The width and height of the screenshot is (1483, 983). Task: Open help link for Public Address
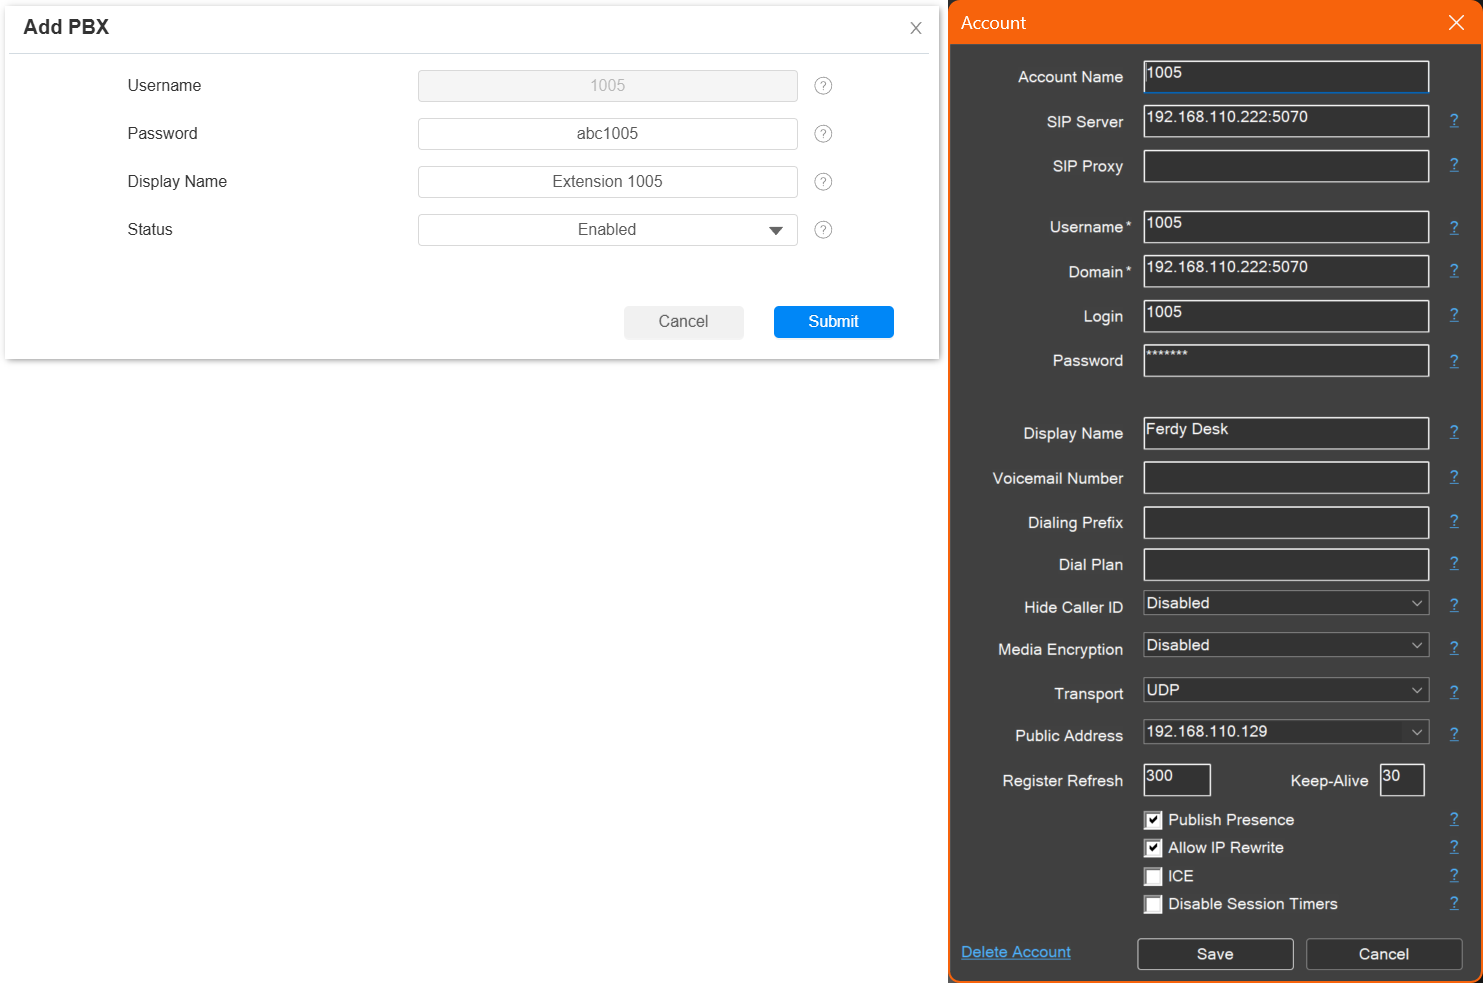pyautogui.click(x=1454, y=734)
